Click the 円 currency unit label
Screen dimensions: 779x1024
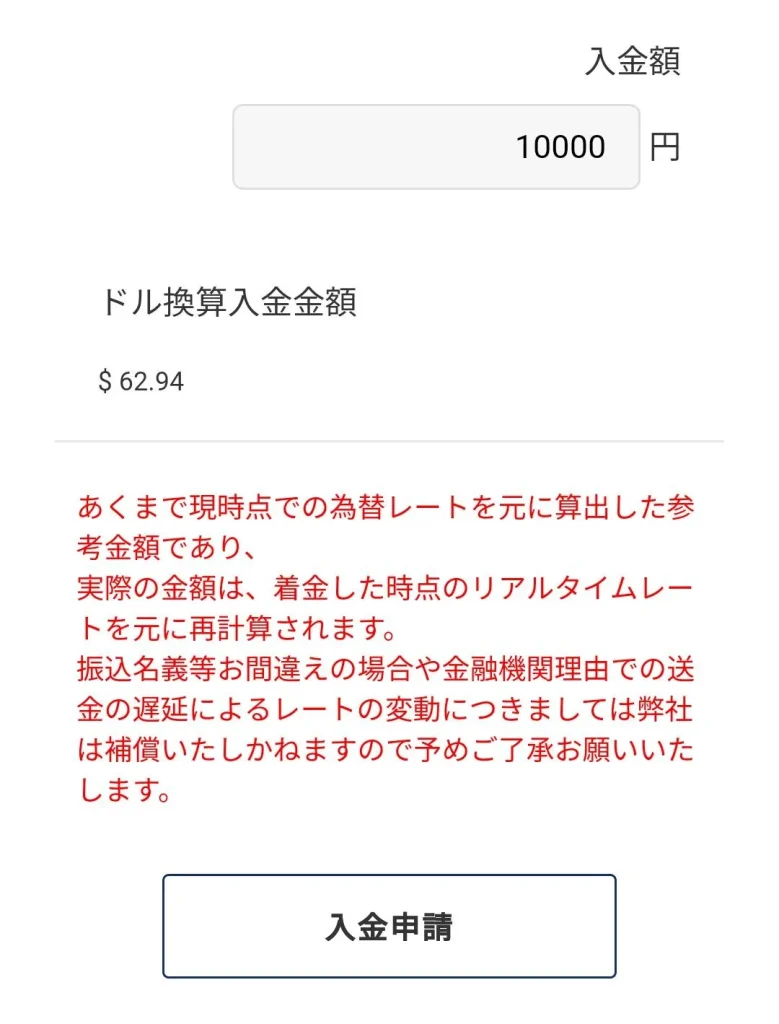(664, 148)
